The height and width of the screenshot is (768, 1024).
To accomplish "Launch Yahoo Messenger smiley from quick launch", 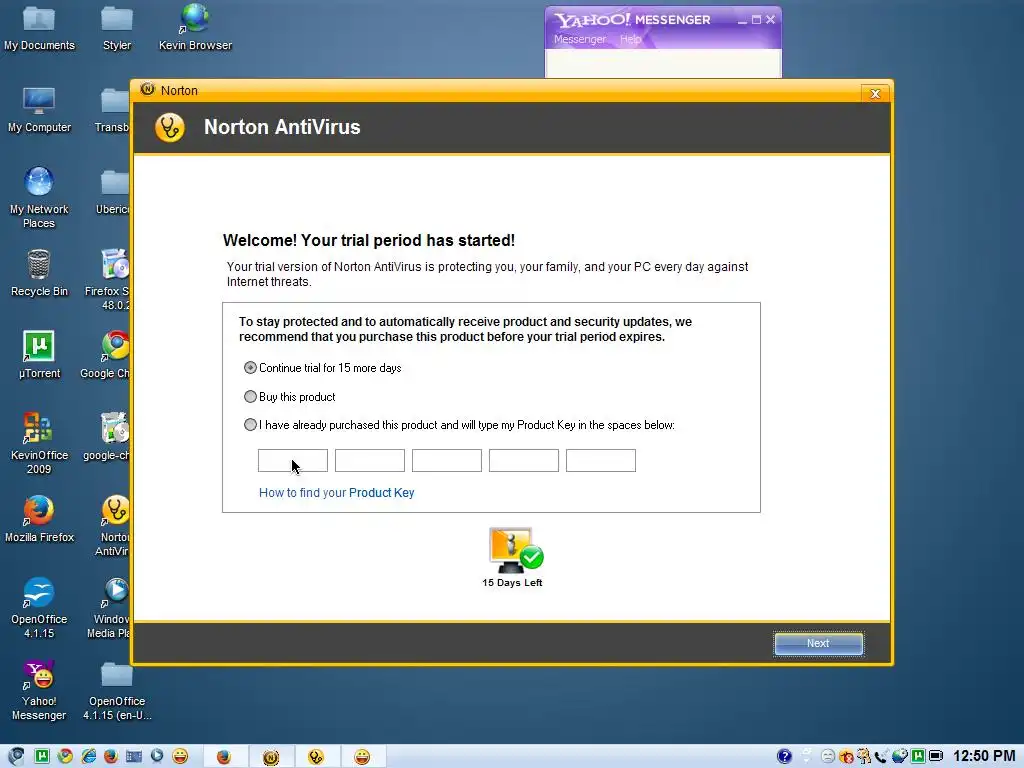I will [180, 756].
